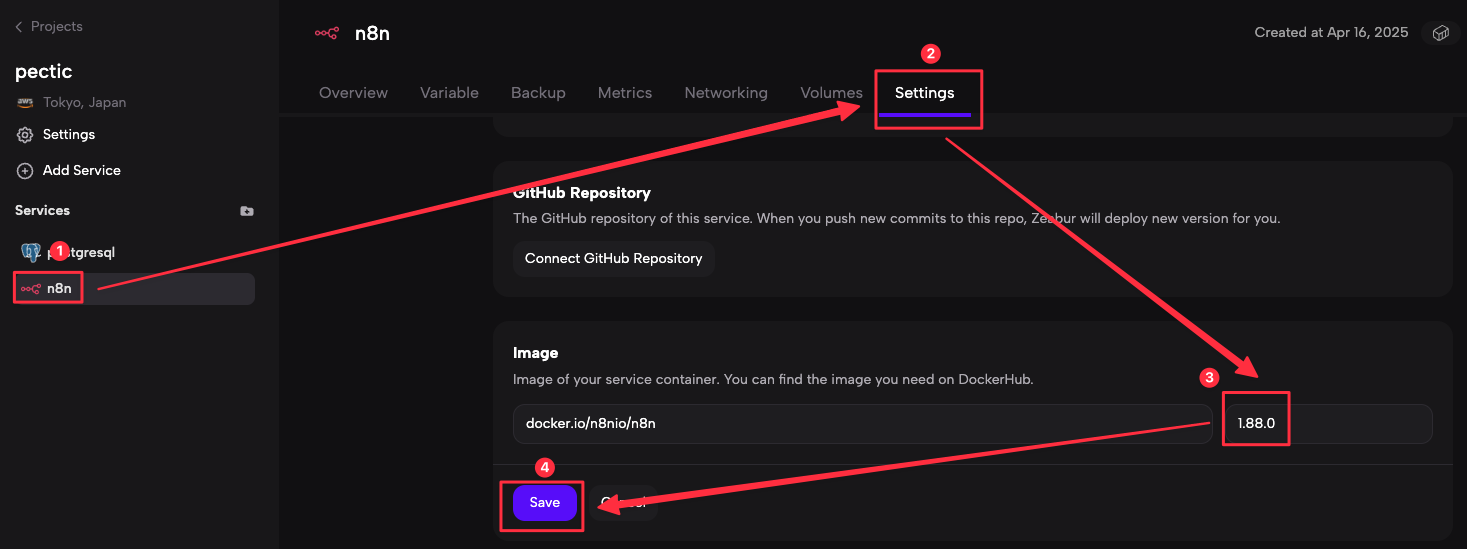Image resolution: width=1467 pixels, height=549 pixels.
Task: Open the Volumes tab
Action: 831,93
